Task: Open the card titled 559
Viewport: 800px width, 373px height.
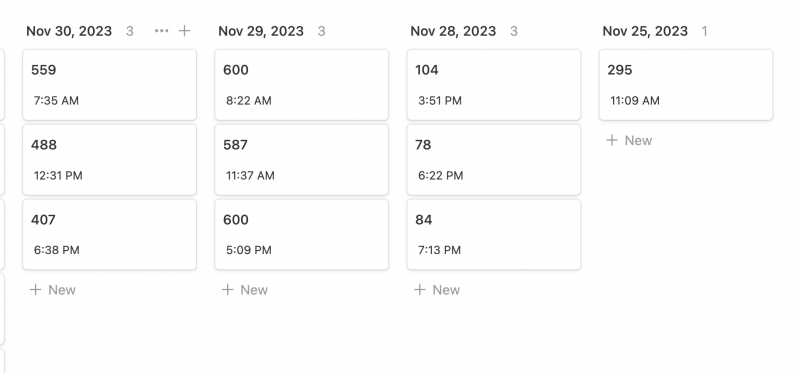Action: pyautogui.click(x=110, y=85)
